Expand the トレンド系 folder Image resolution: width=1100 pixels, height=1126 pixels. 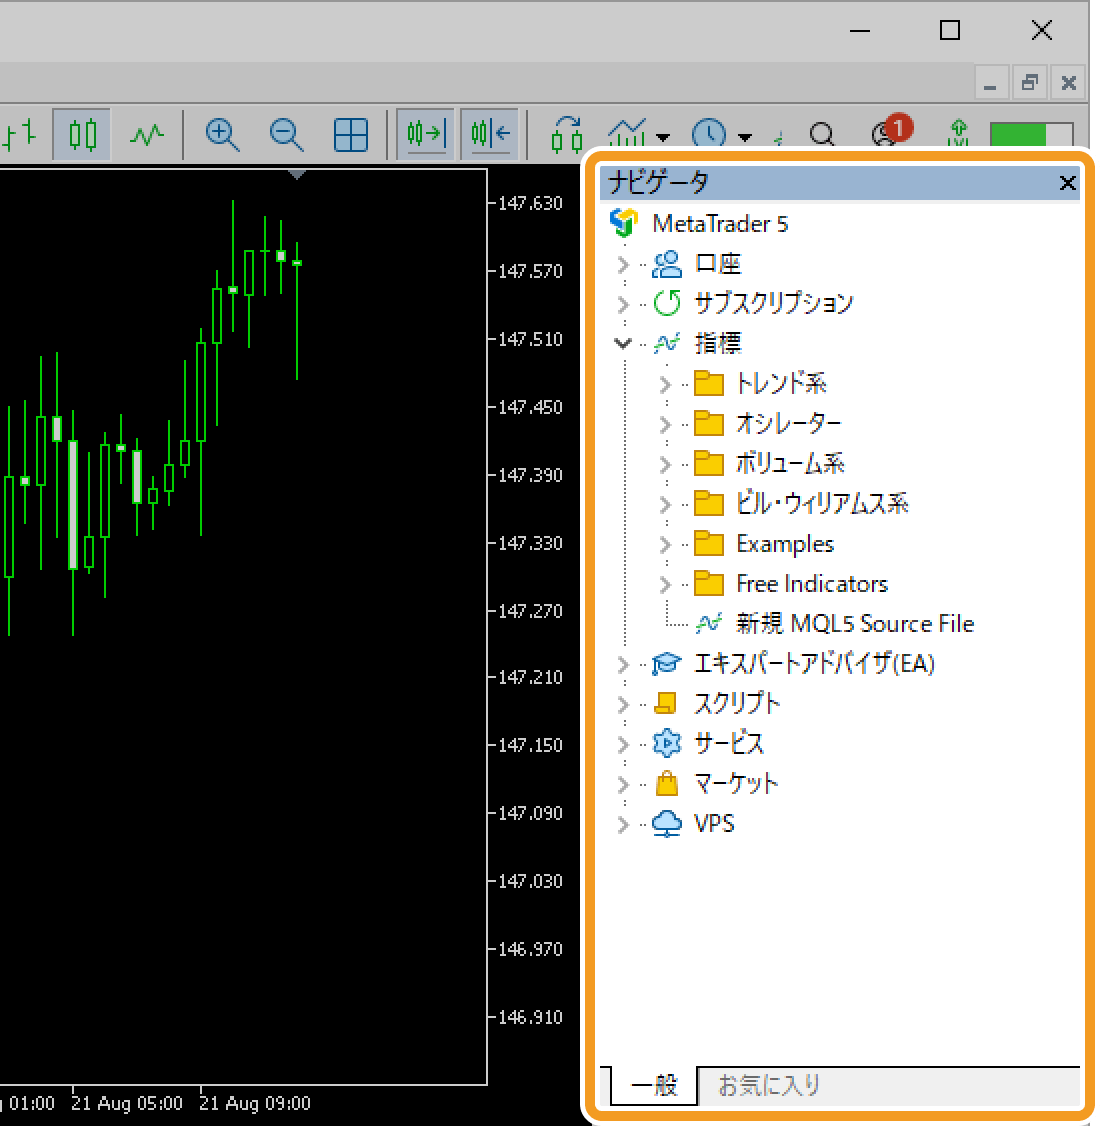point(665,384)
